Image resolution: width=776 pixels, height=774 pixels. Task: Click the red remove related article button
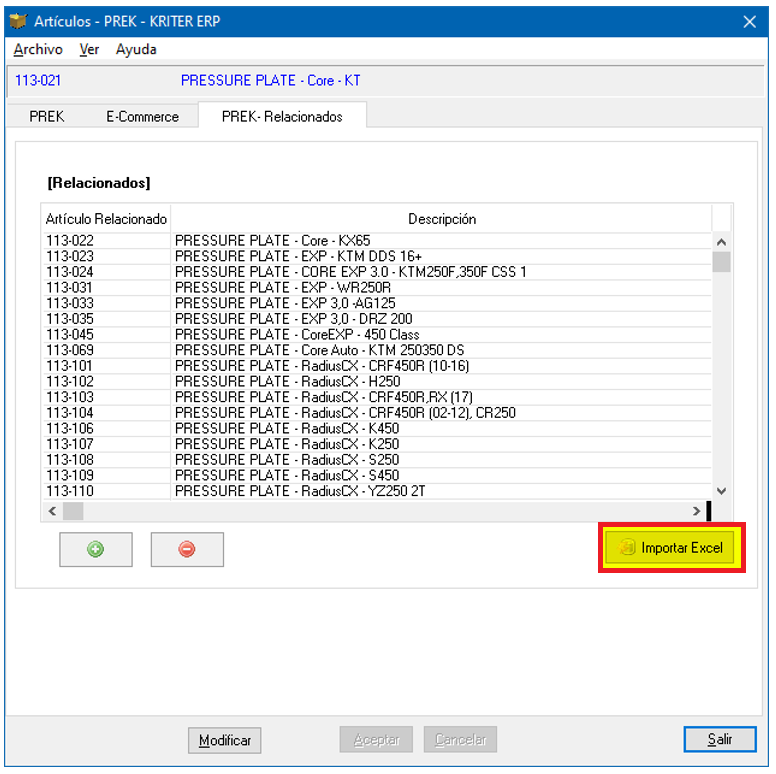[187, 549]
